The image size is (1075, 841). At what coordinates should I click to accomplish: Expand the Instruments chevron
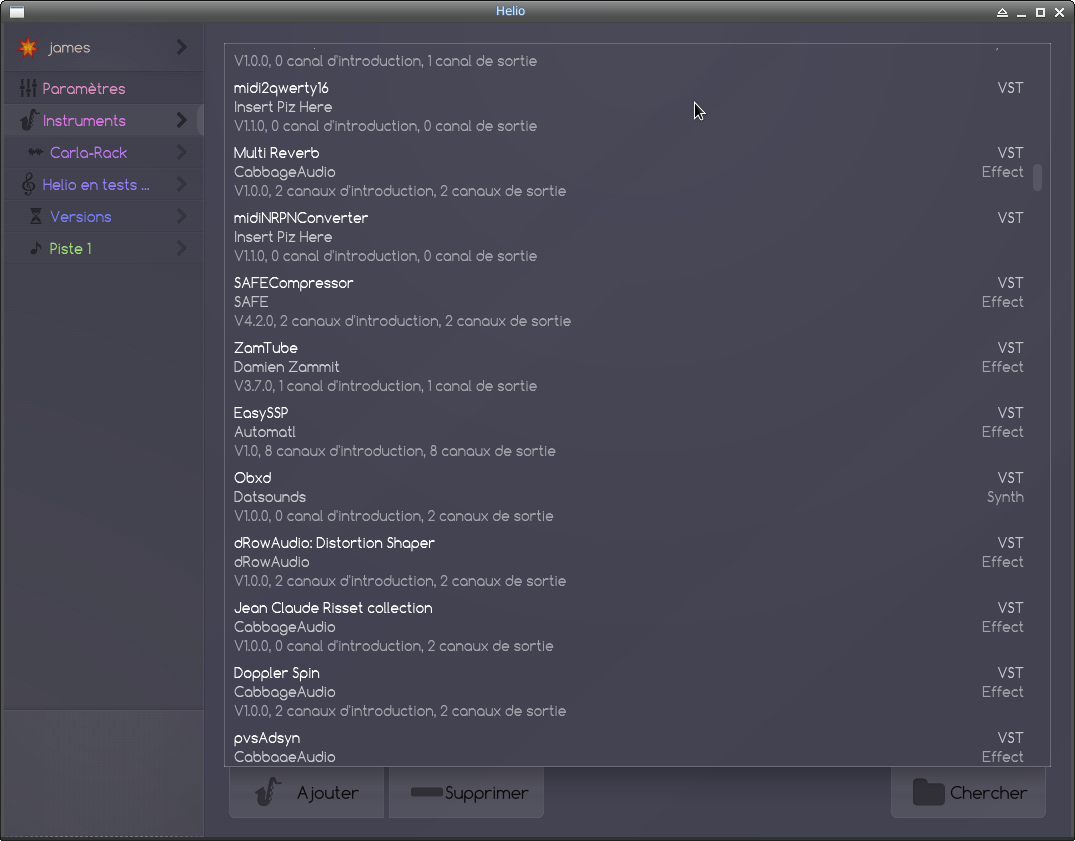click(x=182, y=121)
